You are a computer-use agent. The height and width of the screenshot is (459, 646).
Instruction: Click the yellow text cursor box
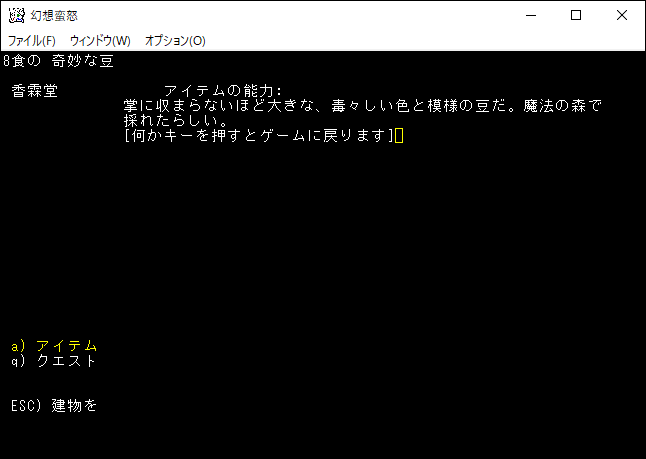[399, 136]
